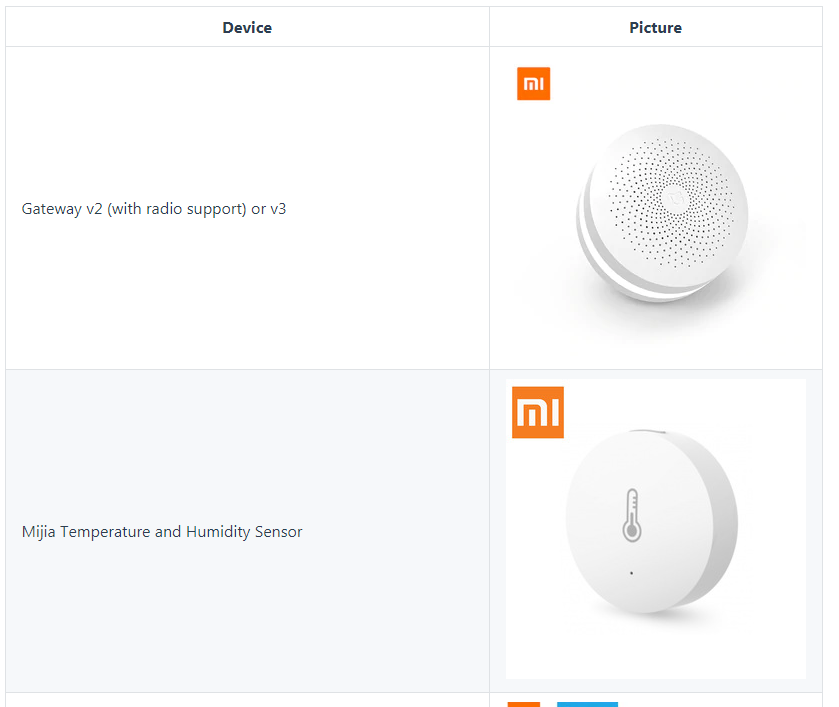Image resolution: width=839 pixels, height=707 pixels.
Task: Click the Gateway v2 or v3 device text
Action: 154,209
